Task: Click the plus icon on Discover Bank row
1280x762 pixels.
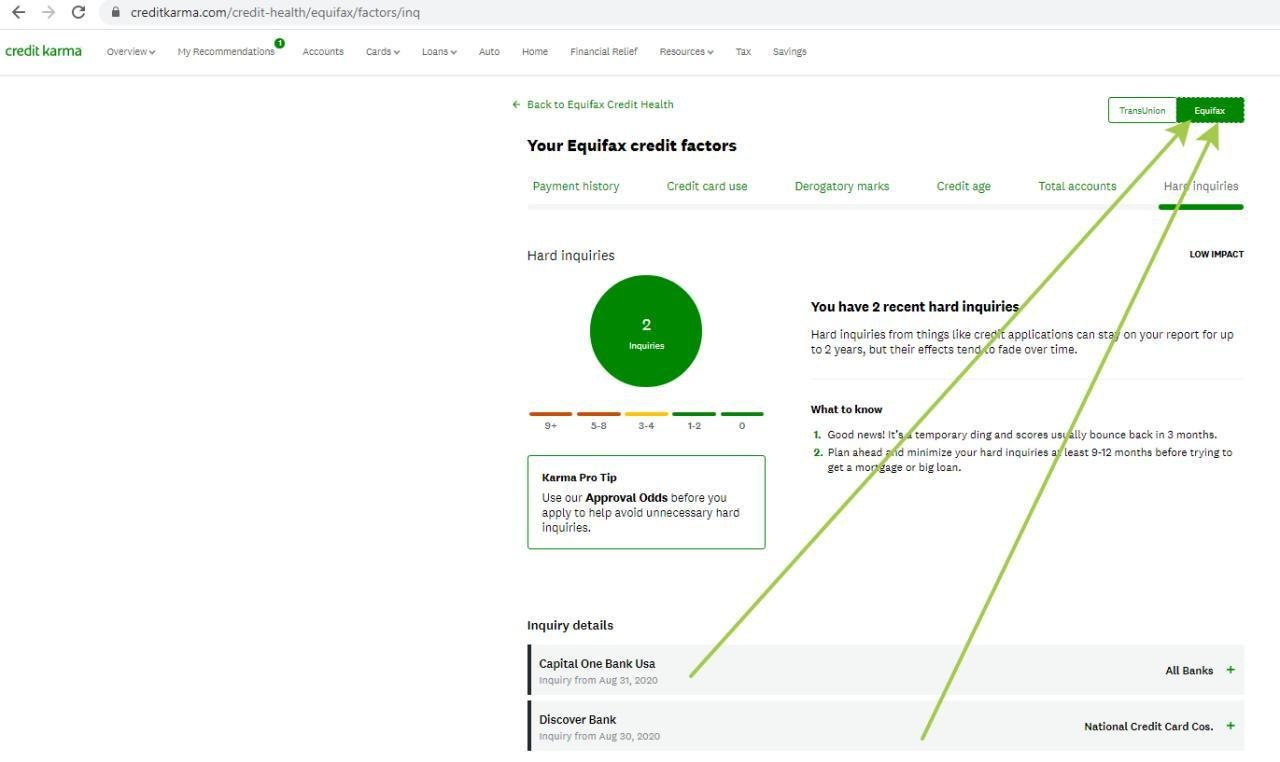Action: point(1230,726)
